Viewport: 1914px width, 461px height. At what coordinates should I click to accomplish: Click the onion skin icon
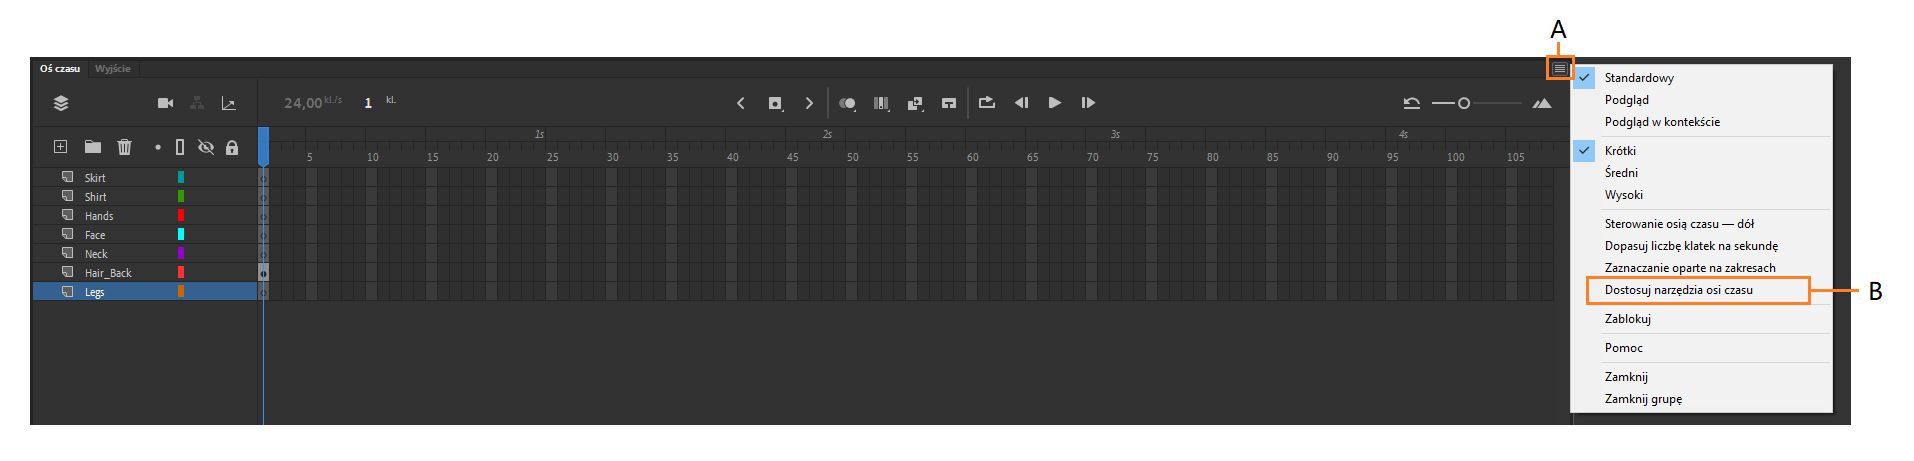point(847,103)
